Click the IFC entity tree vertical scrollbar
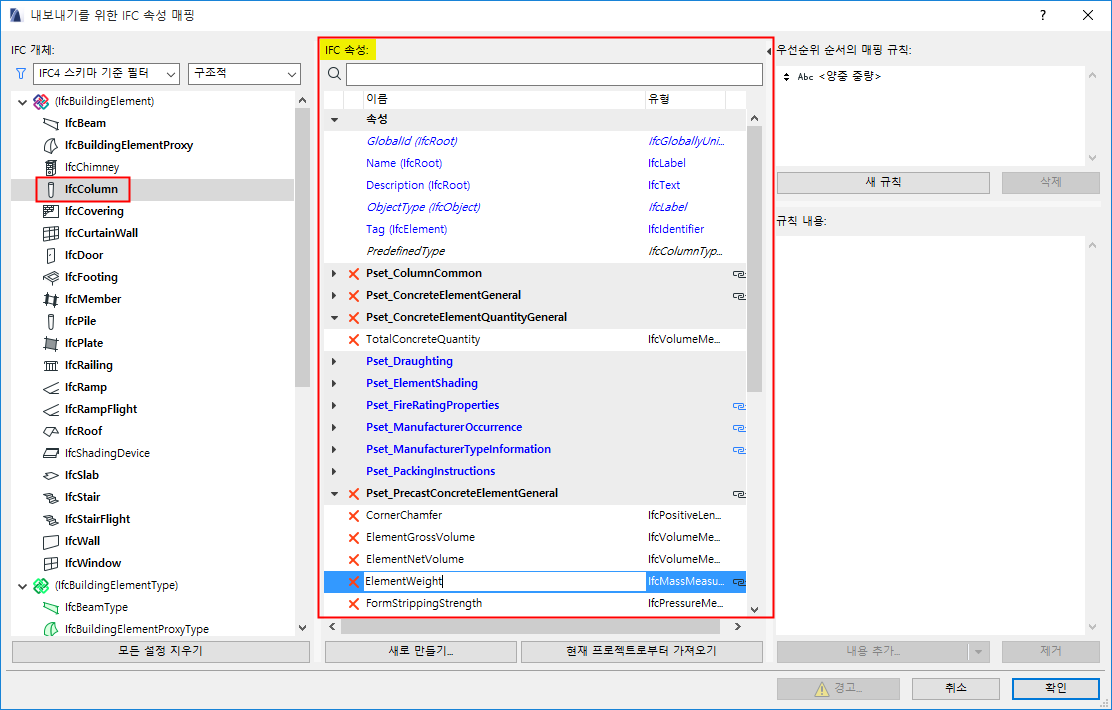Viewport: 1112px width, 710px height. click(x=302, y=248)
